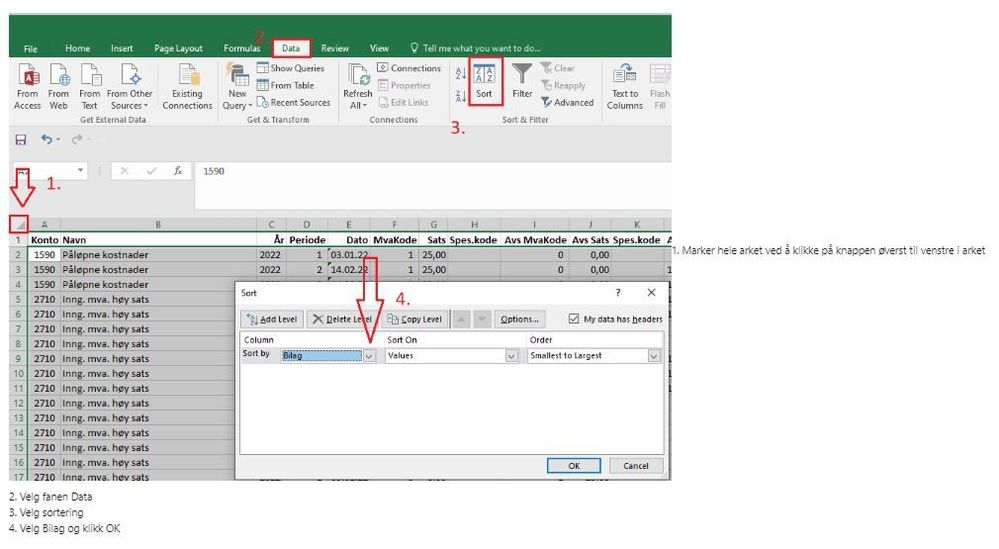999x549 pixels.
Task: Switch to the Data ribbon tab
Action: tap(291, 48)
